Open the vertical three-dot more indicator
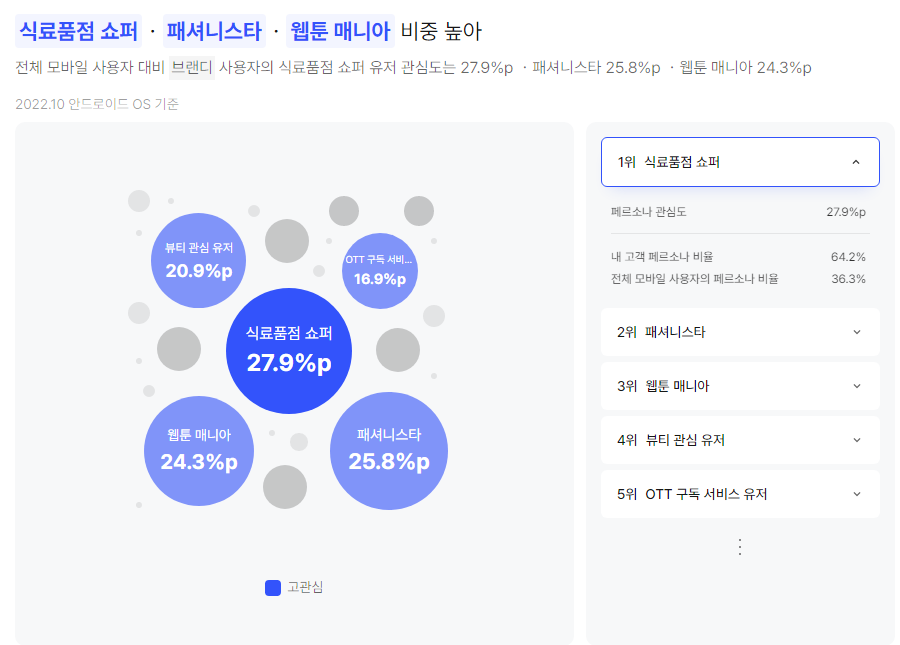This screenshot has width=900, height=645. tap(740, 547)
